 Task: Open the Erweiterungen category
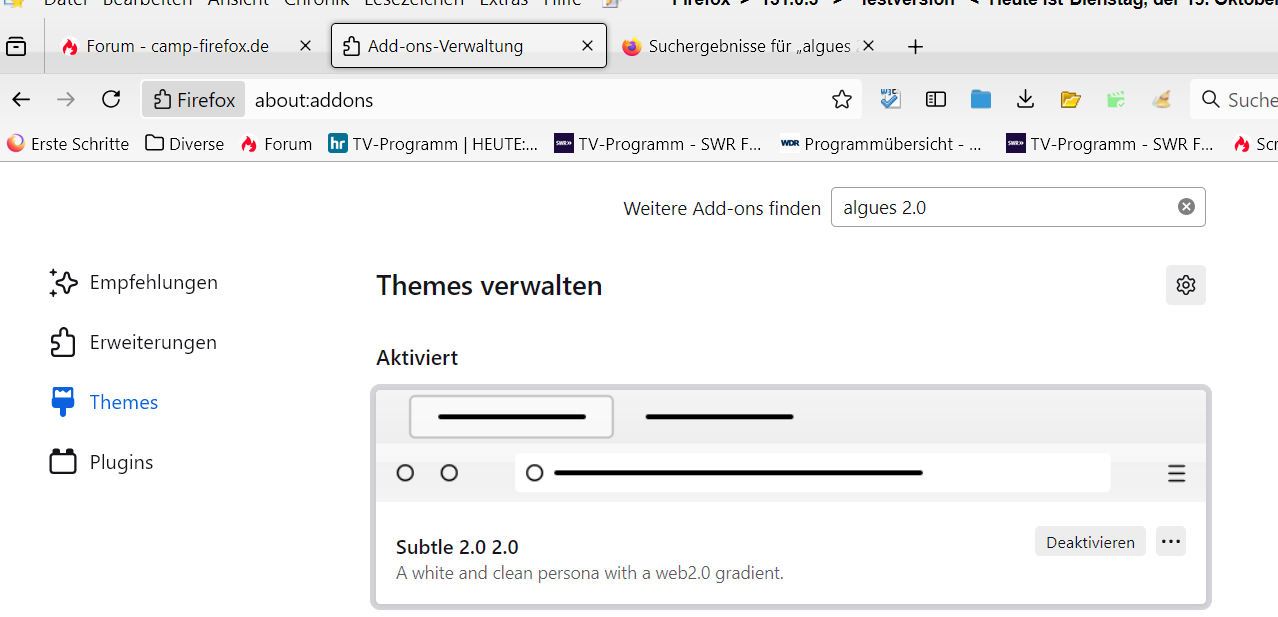152,342
